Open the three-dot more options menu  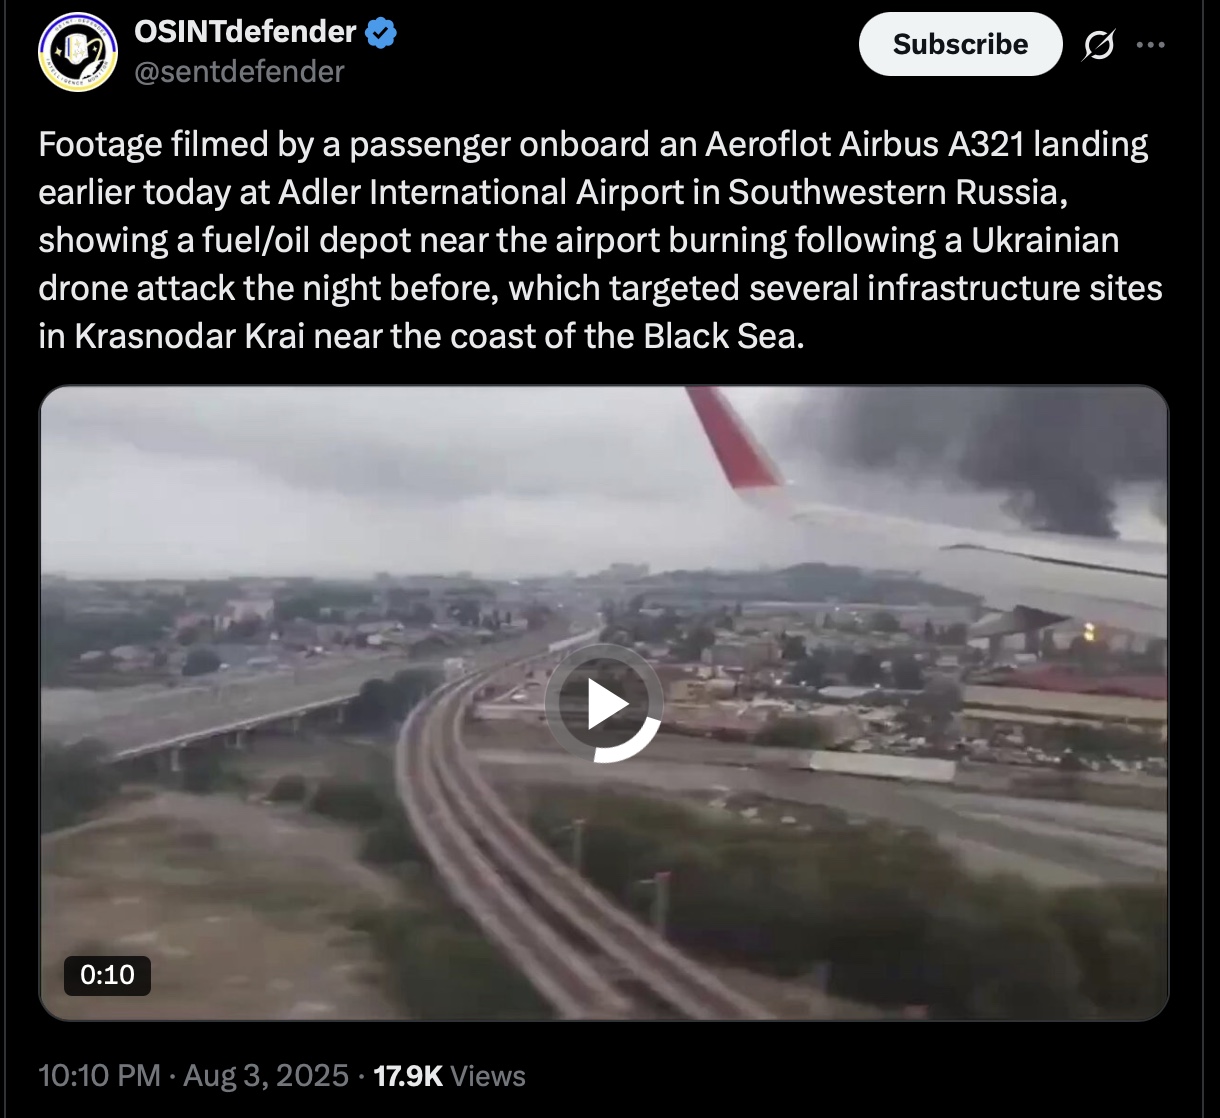tap(1151, 45)
